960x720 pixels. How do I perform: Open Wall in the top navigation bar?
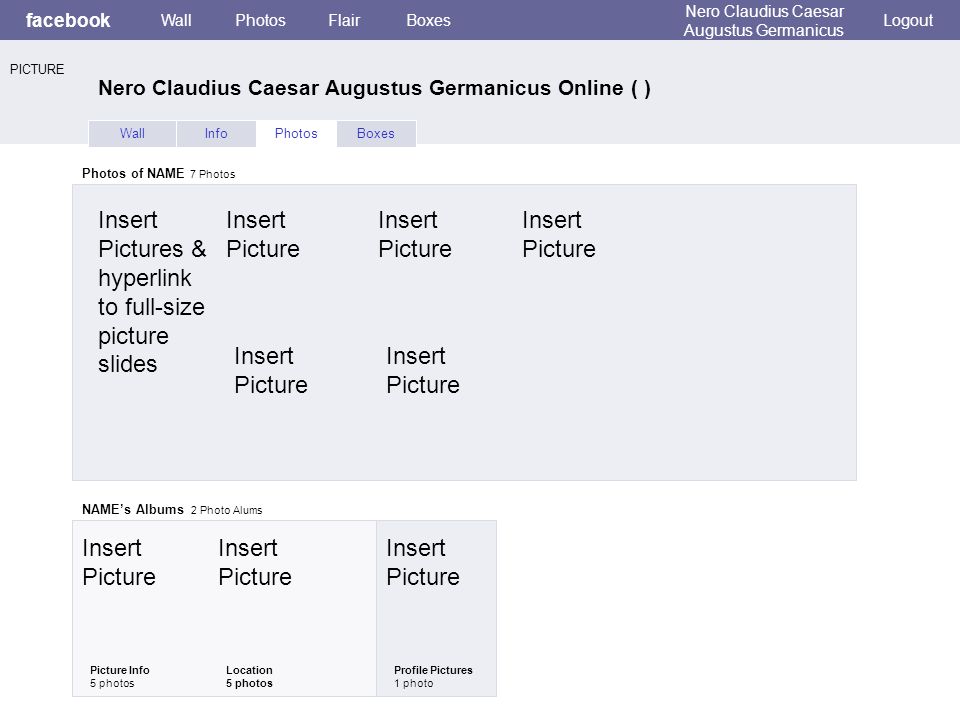176,20
